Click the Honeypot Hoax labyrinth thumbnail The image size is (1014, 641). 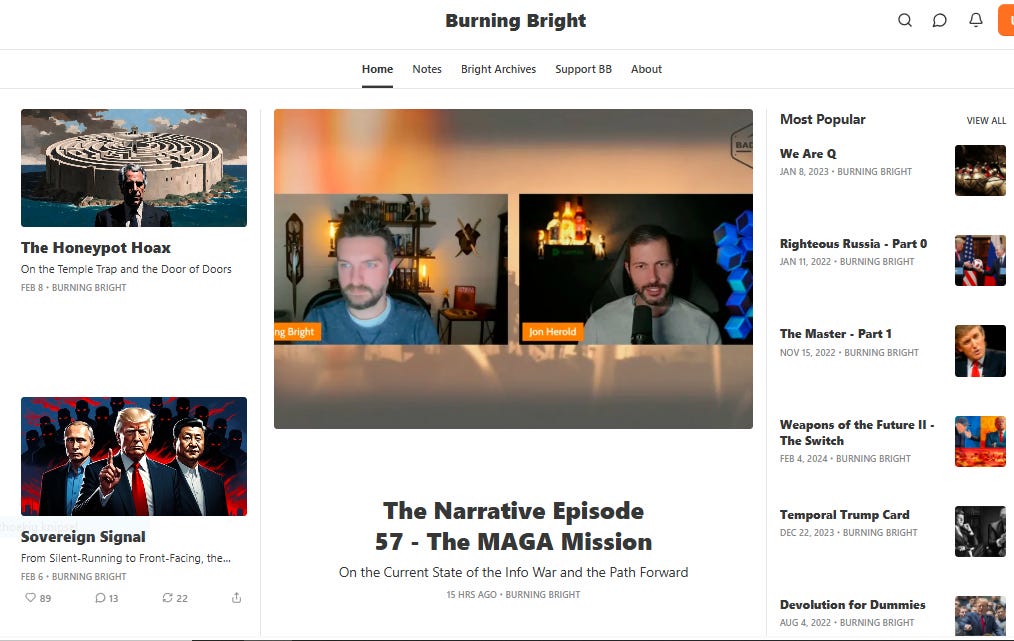coord(134,168)
